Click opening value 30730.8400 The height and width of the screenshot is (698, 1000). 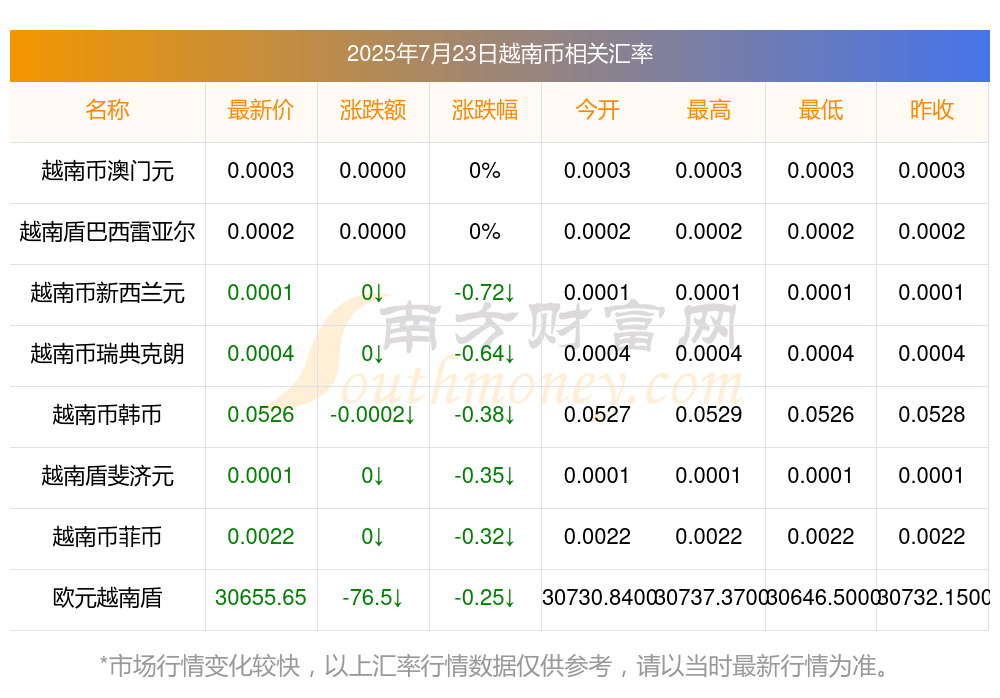coord(599,598)
